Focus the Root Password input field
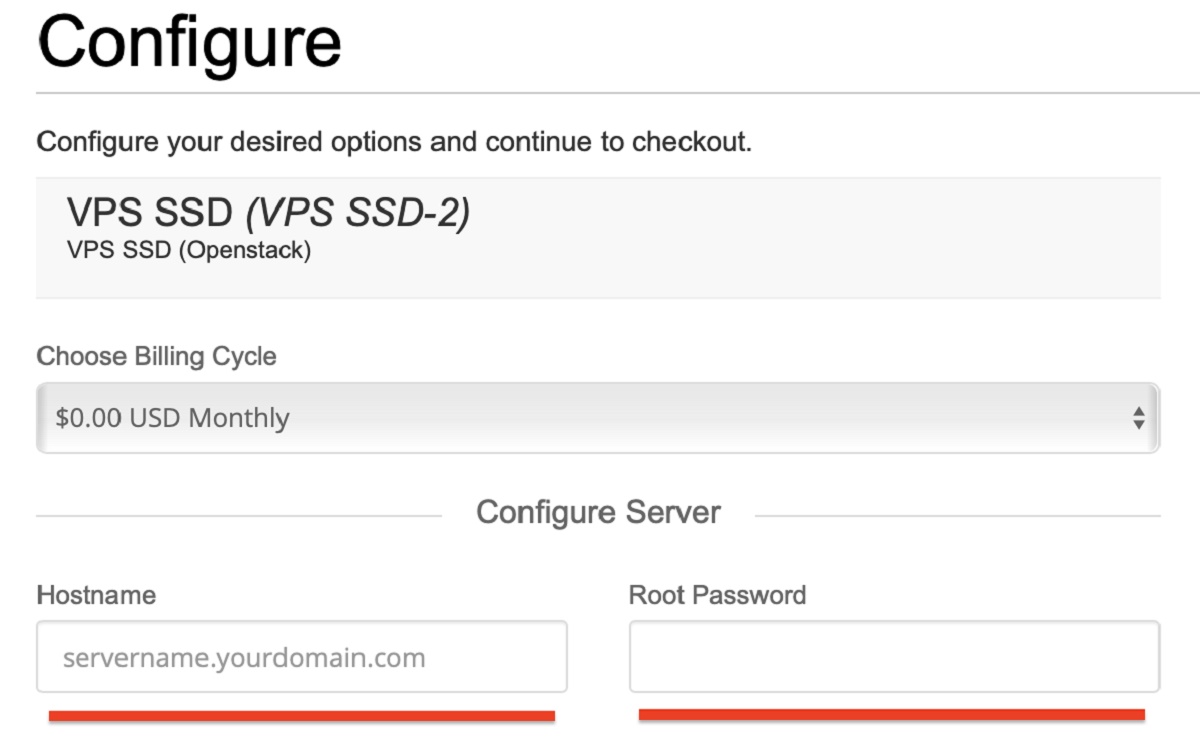 894,657
